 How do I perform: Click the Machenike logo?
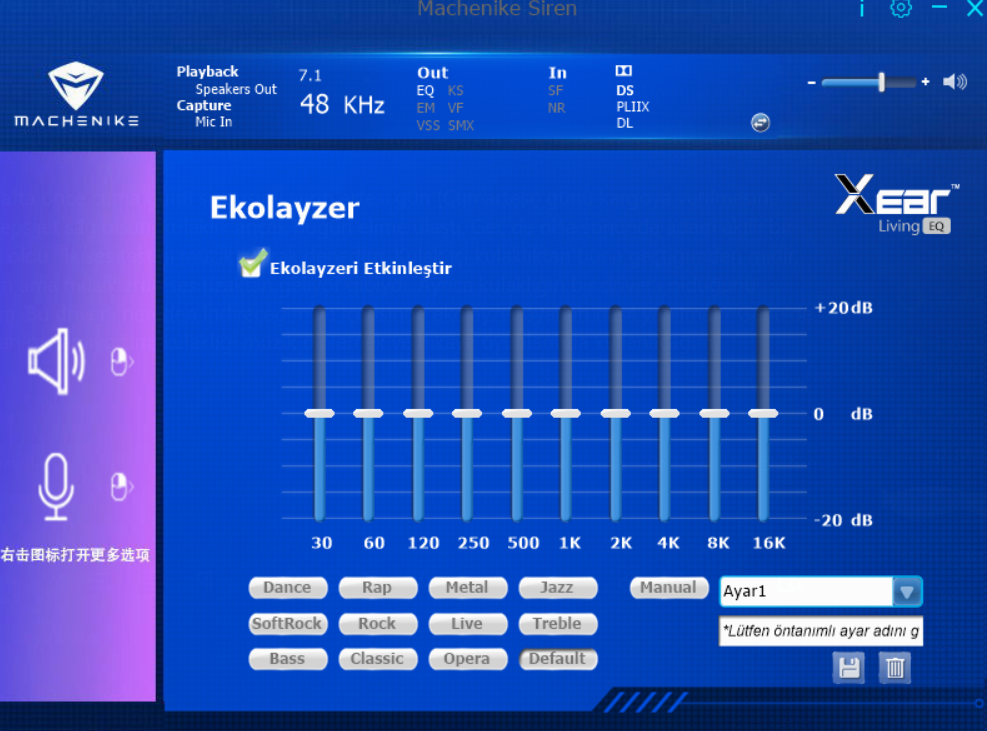(x=76, y=94)
